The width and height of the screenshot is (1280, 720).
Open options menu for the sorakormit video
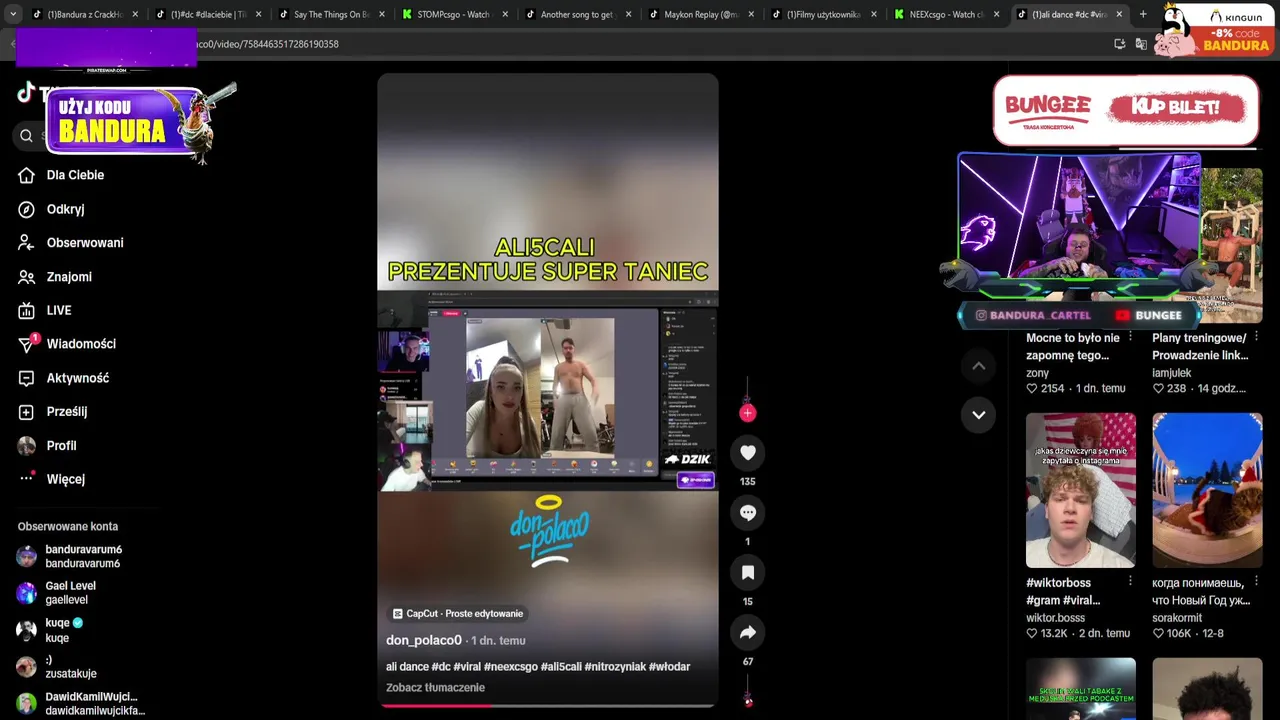pos(1257,582)
